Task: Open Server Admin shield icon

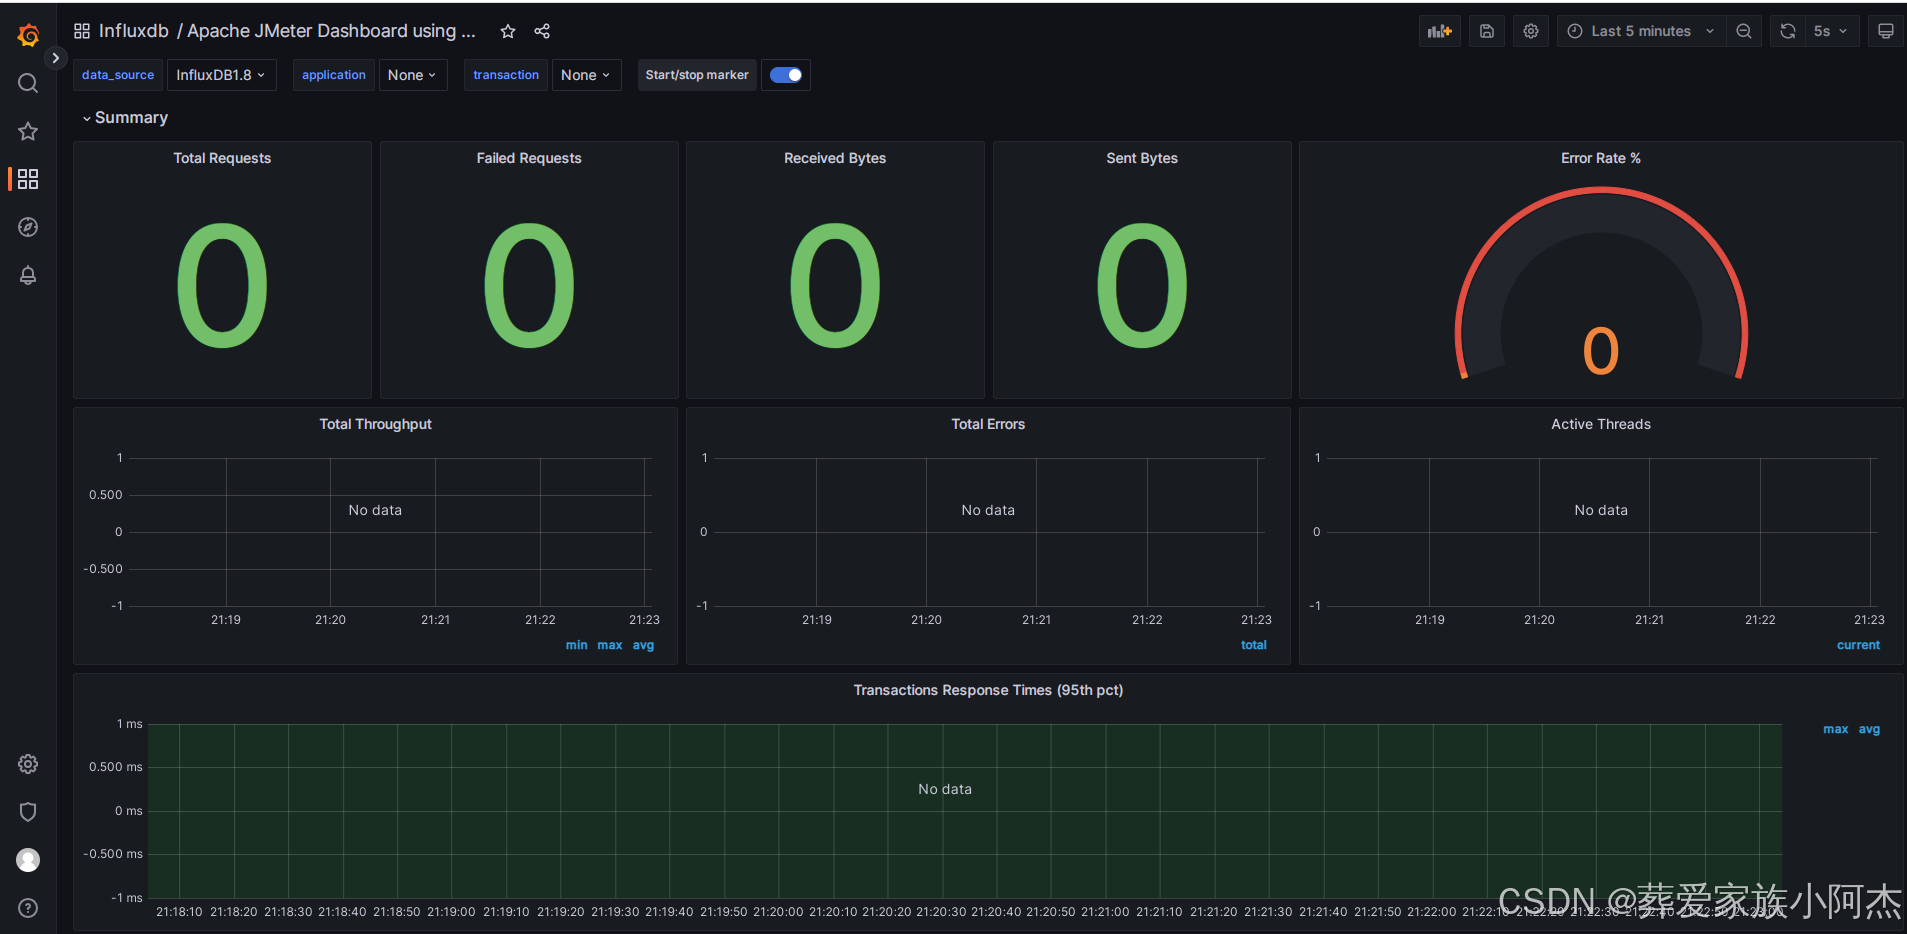Action: point(28,812)
